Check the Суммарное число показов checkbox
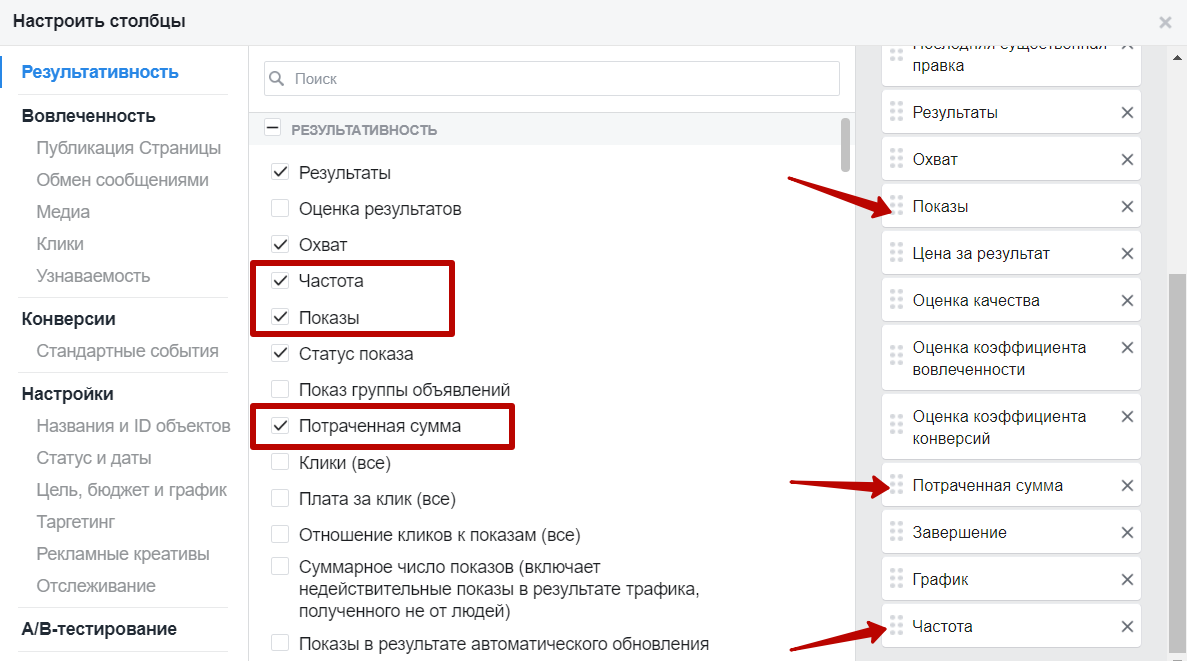 pyautogui.click(x=280, y=566)
